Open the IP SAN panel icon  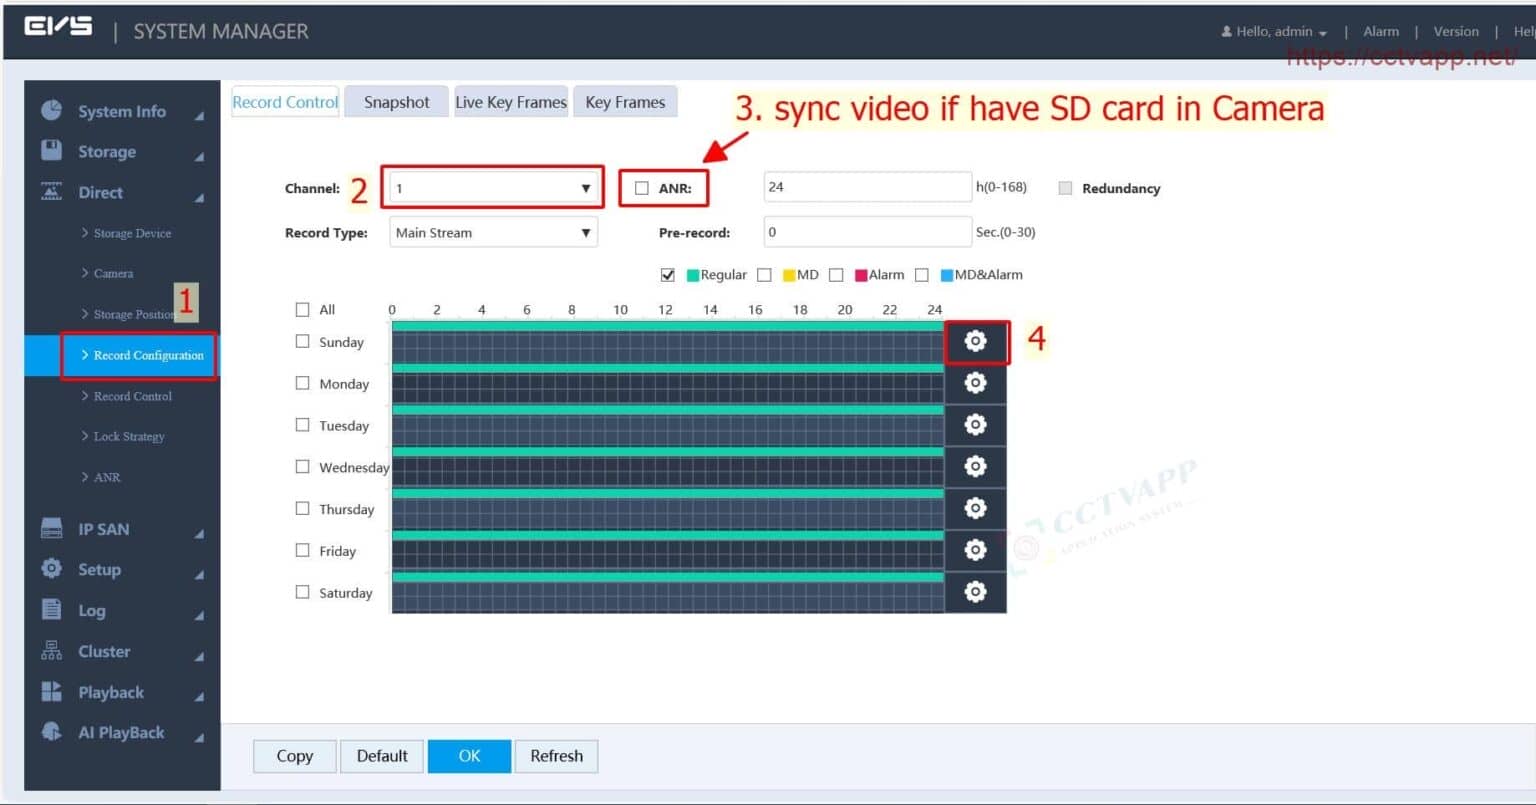pyautogui.click(x=51, y=528)
